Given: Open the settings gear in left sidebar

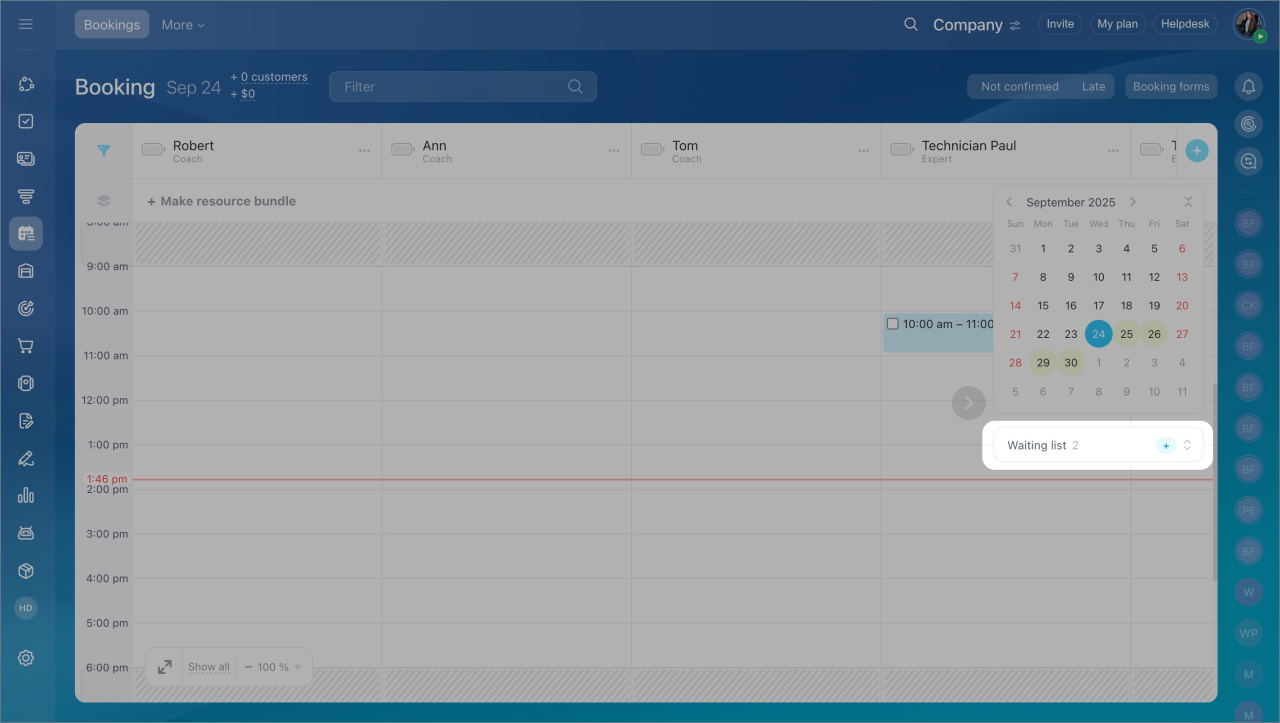Looking at the screenshot, I should click(26, 658).
